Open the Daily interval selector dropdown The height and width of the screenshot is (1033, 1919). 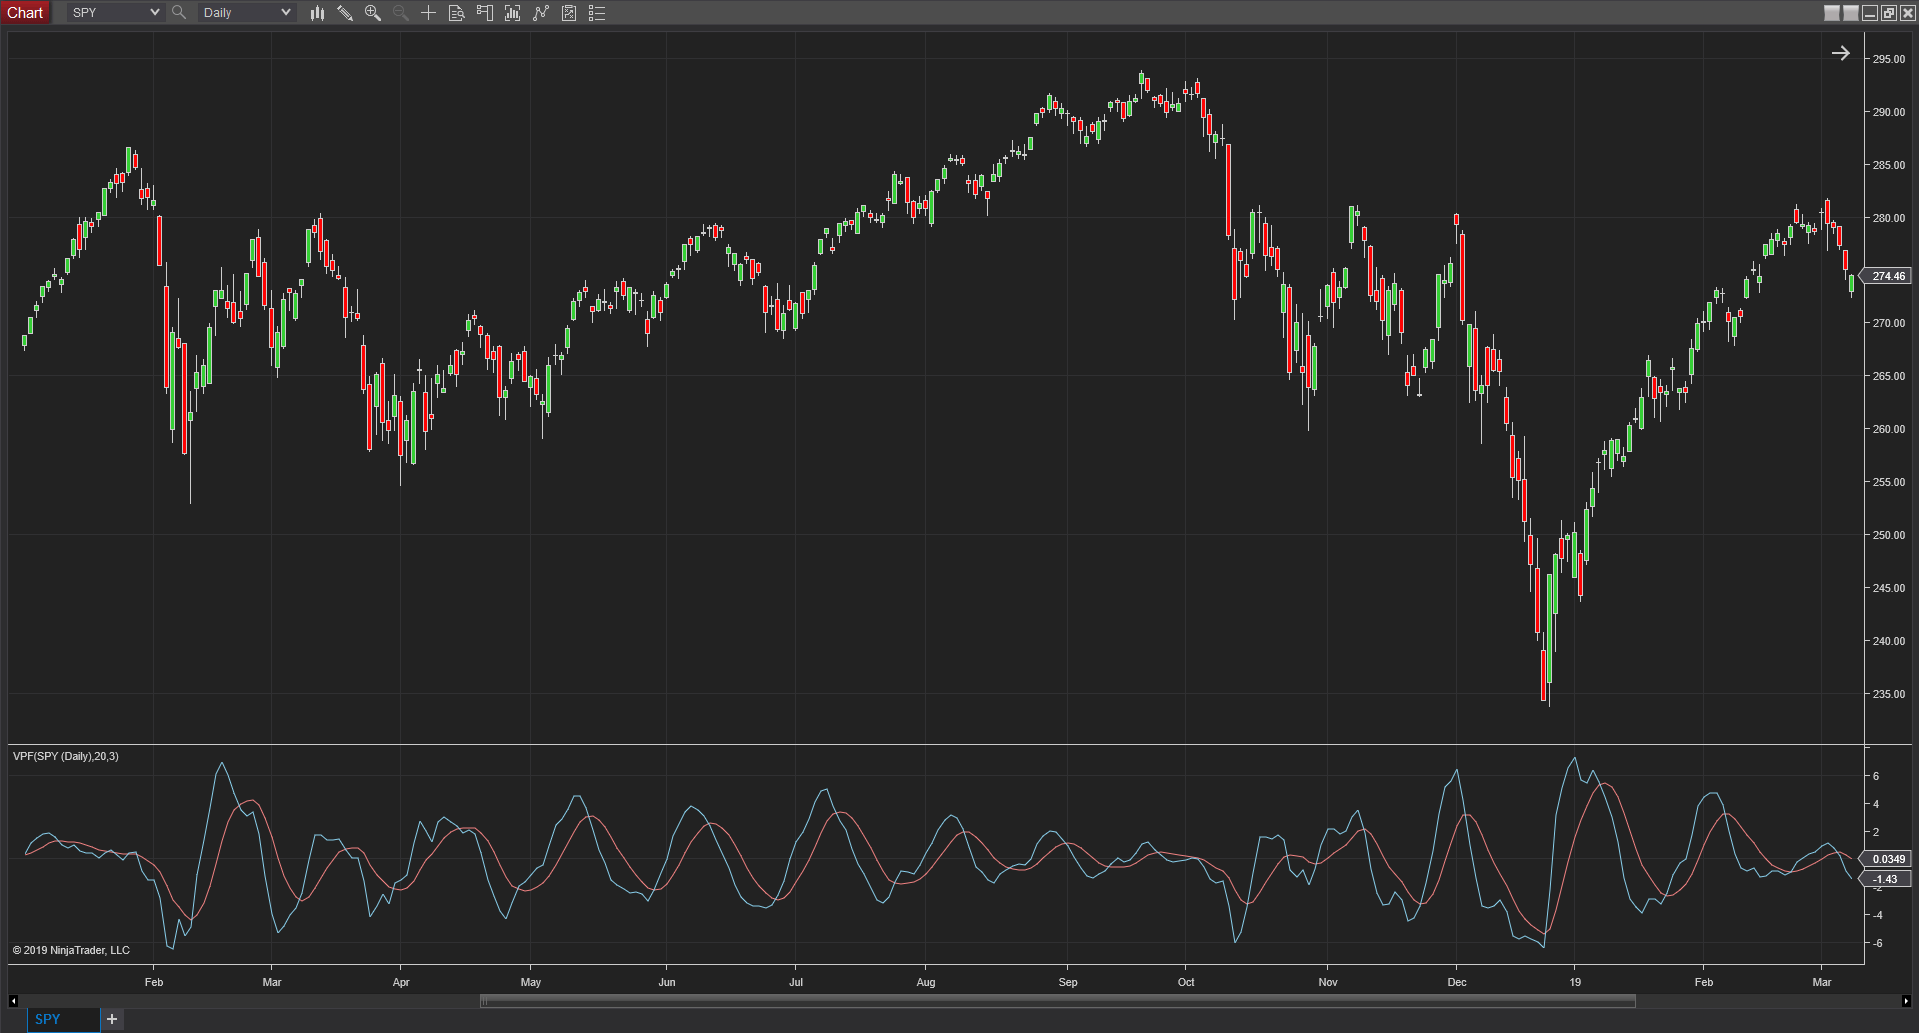click(246, 13)
